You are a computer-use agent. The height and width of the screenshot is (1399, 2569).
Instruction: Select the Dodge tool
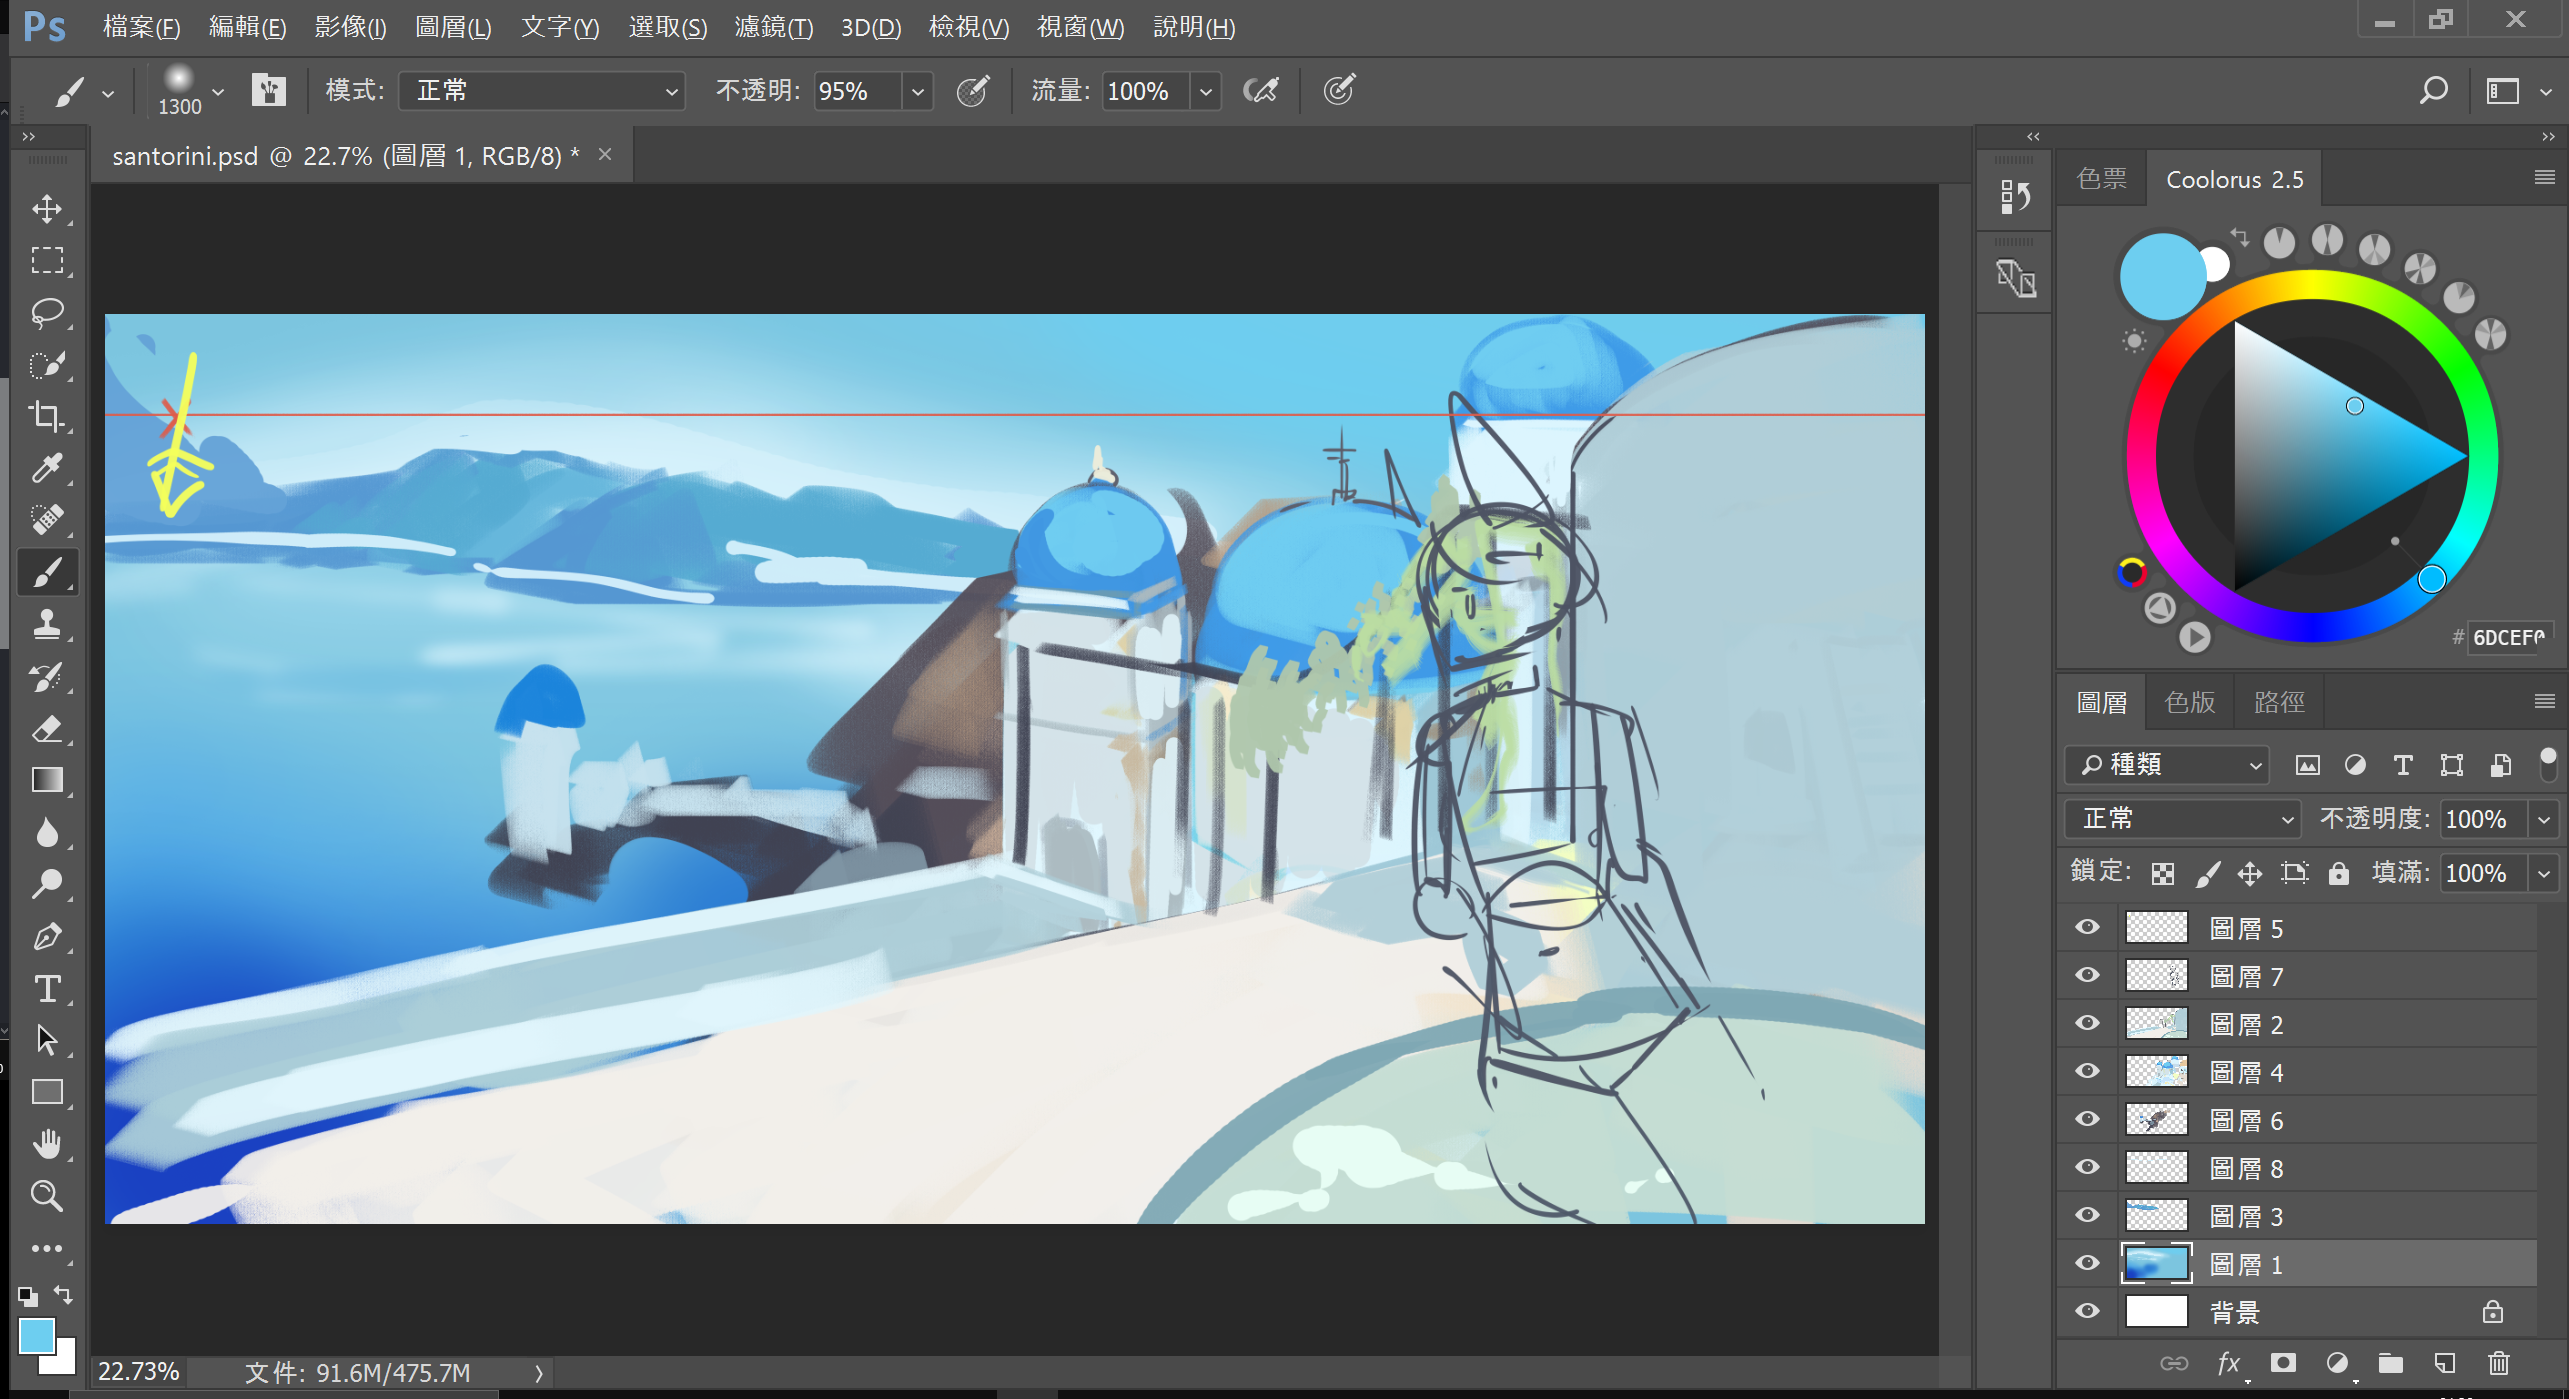47,885
